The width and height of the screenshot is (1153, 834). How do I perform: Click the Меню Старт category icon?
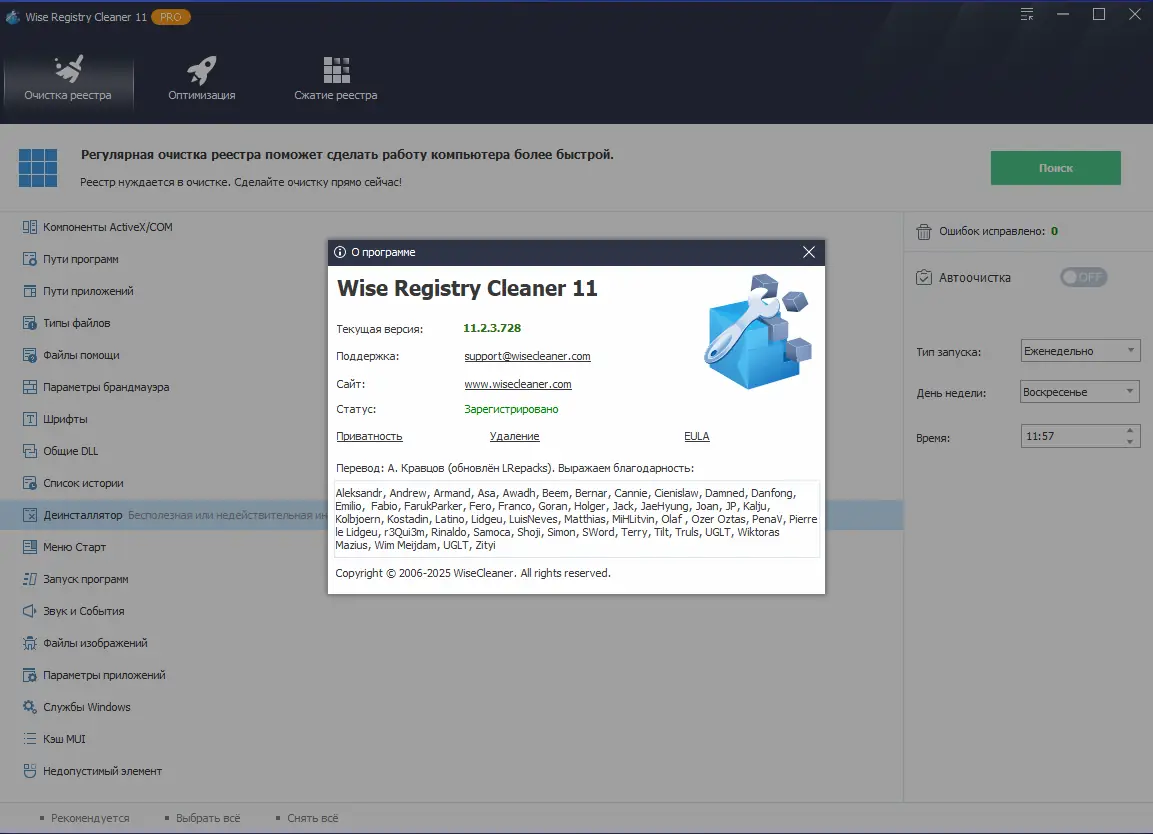pos(29,547)
